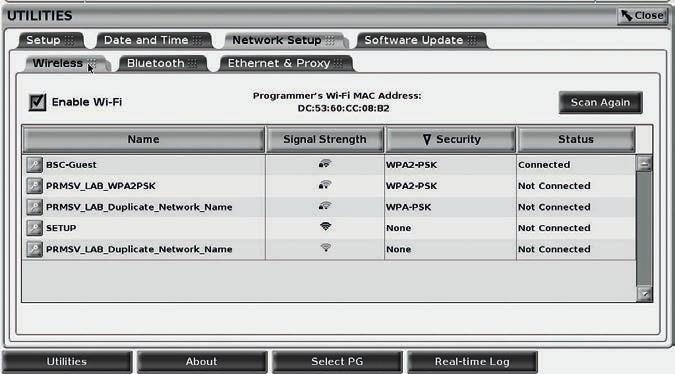Sort networks by Name column header
Screen dimensions: 675x374
coord(144,139)
